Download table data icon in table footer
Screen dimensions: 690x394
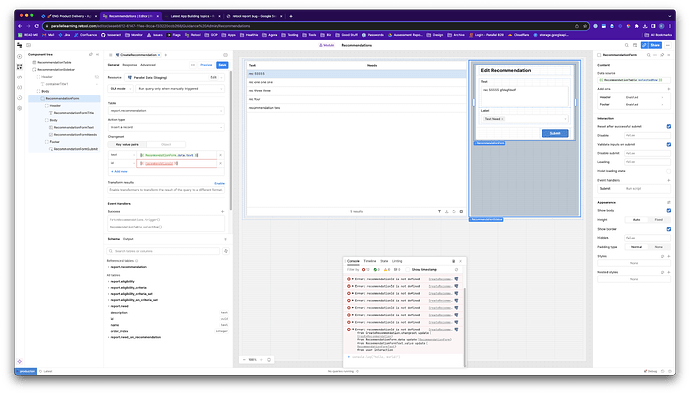coord(447,211)
